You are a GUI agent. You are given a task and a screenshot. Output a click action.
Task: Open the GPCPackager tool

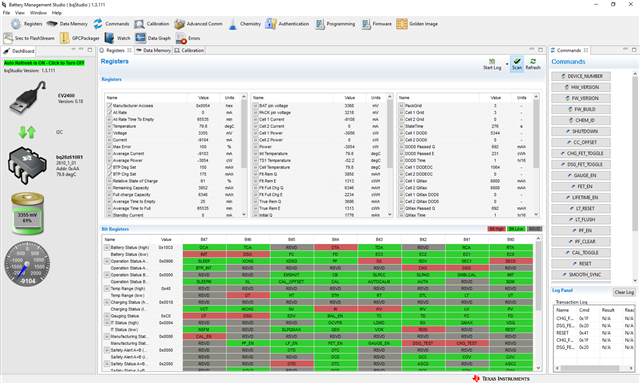click(80, 38)
